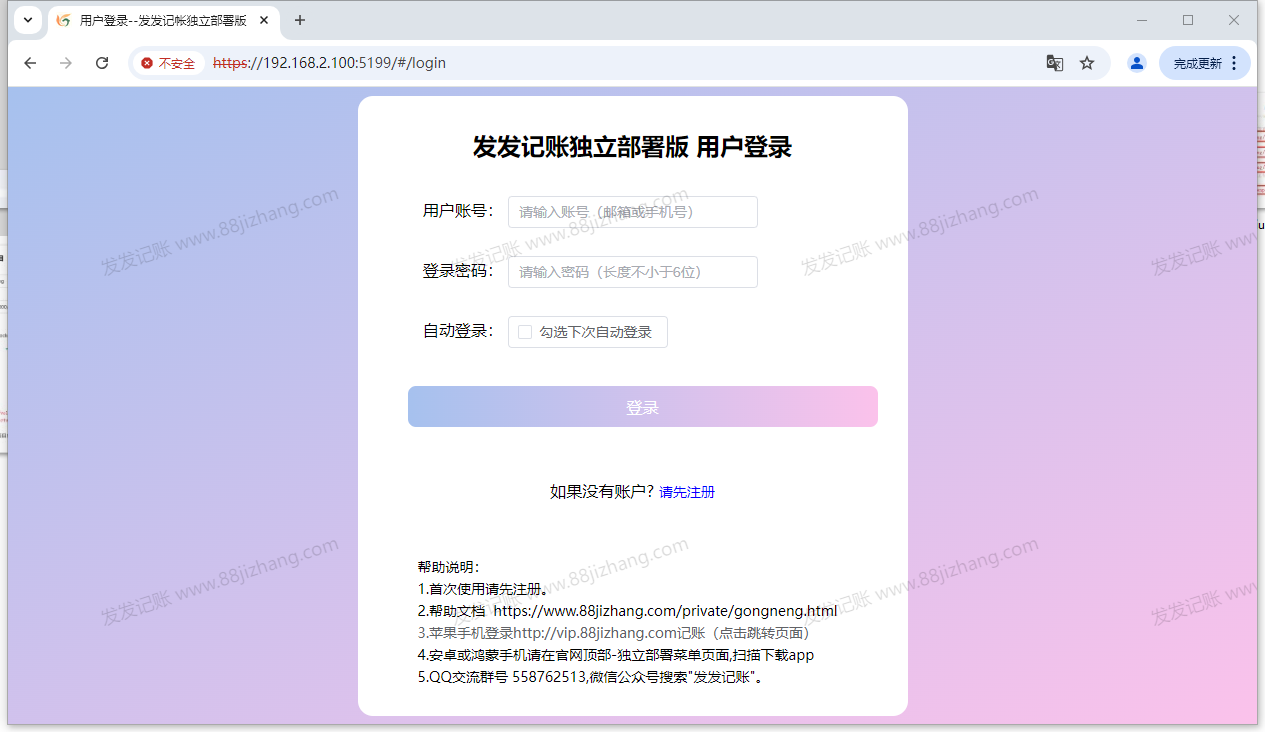
Task: Open the translate page icon
Action: point(1054,63)
